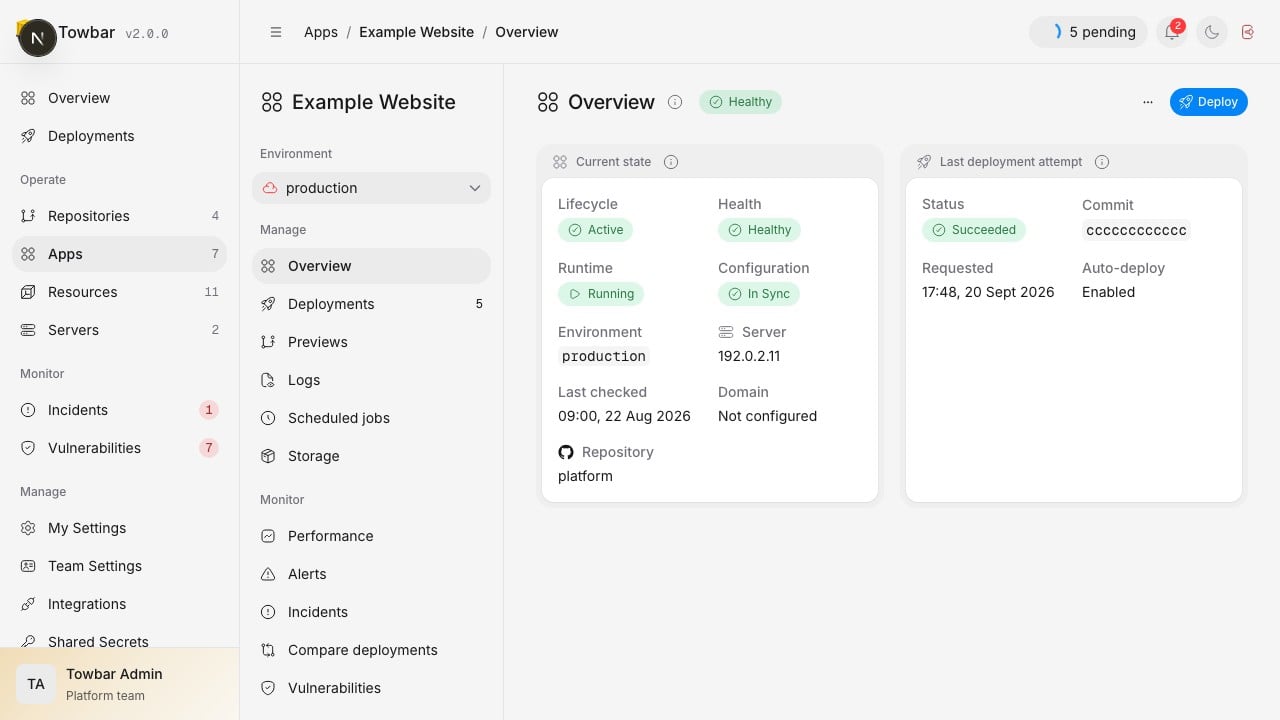Click the In Sync configuration badge

[759, 294]
